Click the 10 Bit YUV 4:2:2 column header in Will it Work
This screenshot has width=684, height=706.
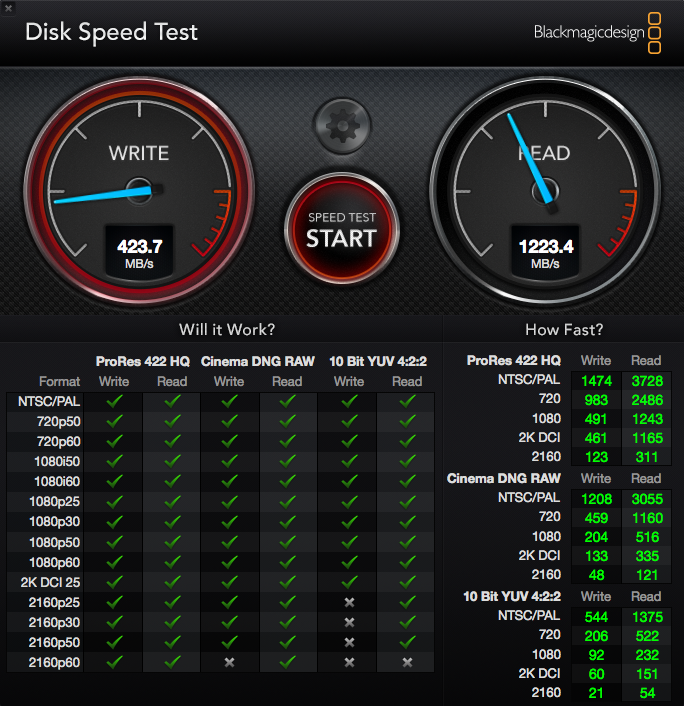[378, 361]
